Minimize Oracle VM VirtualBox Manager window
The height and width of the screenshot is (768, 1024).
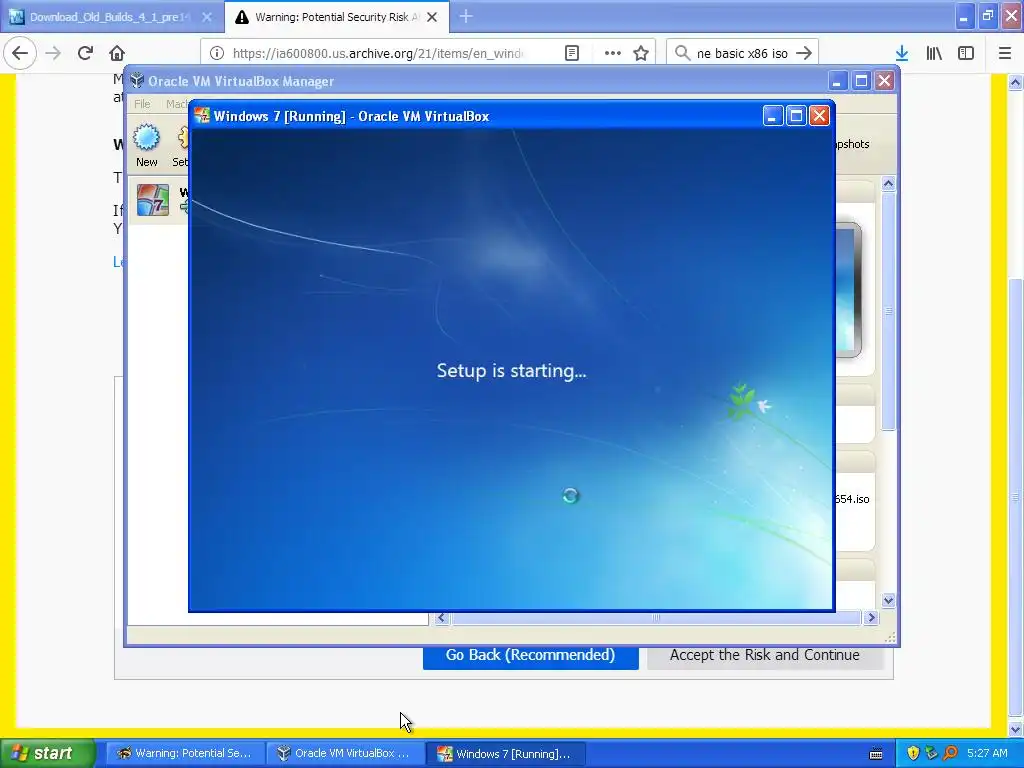[x=837, y=81]
